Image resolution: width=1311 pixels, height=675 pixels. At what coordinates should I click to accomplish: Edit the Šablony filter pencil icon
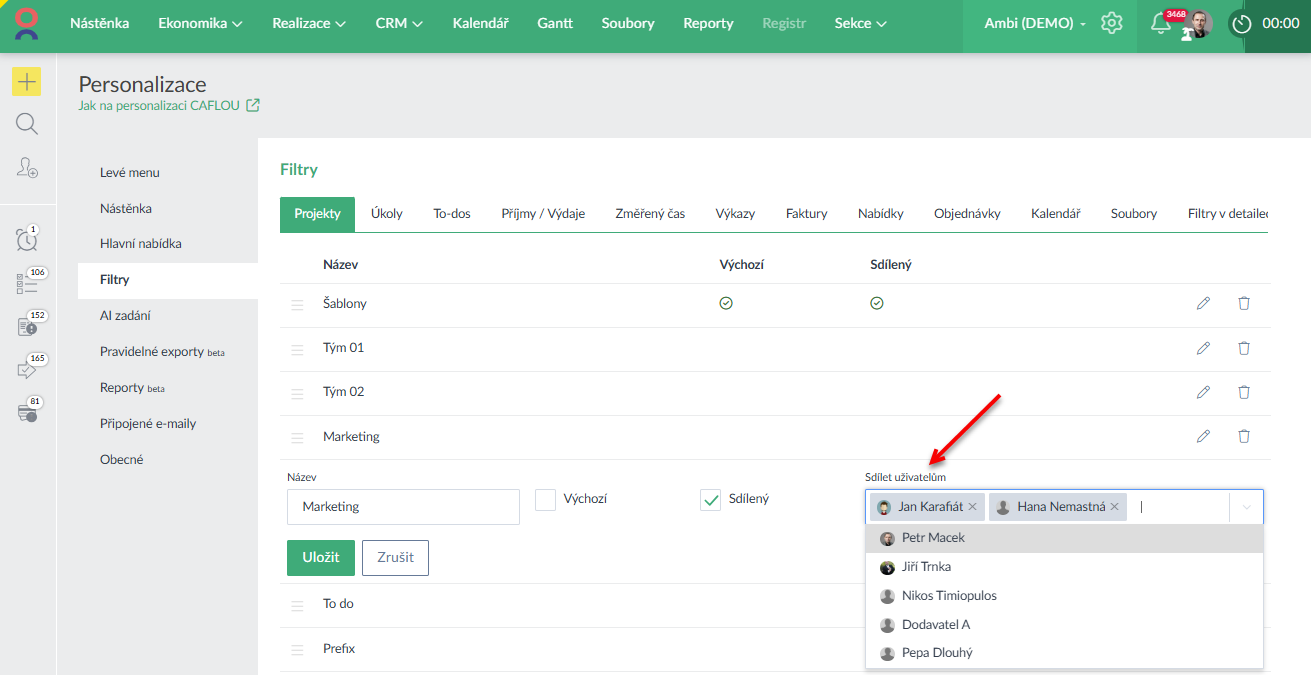[x=1203, y=303]
